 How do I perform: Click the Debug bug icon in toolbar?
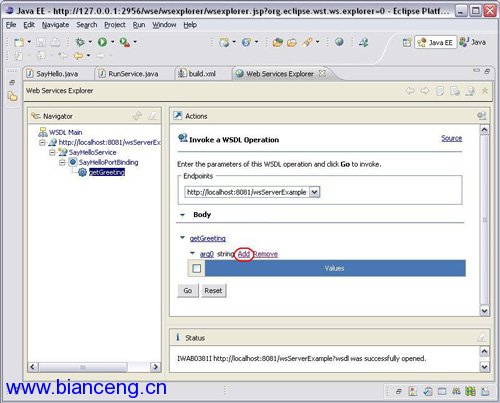point(80,42)
